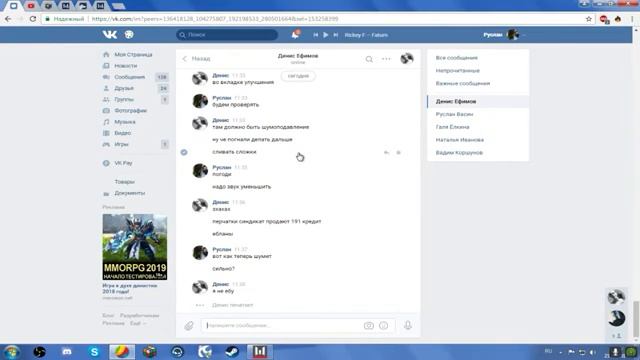Click the Разработчикам footer link
The width and height of the screenshot is (640, 360).
(x=139, y=316)
